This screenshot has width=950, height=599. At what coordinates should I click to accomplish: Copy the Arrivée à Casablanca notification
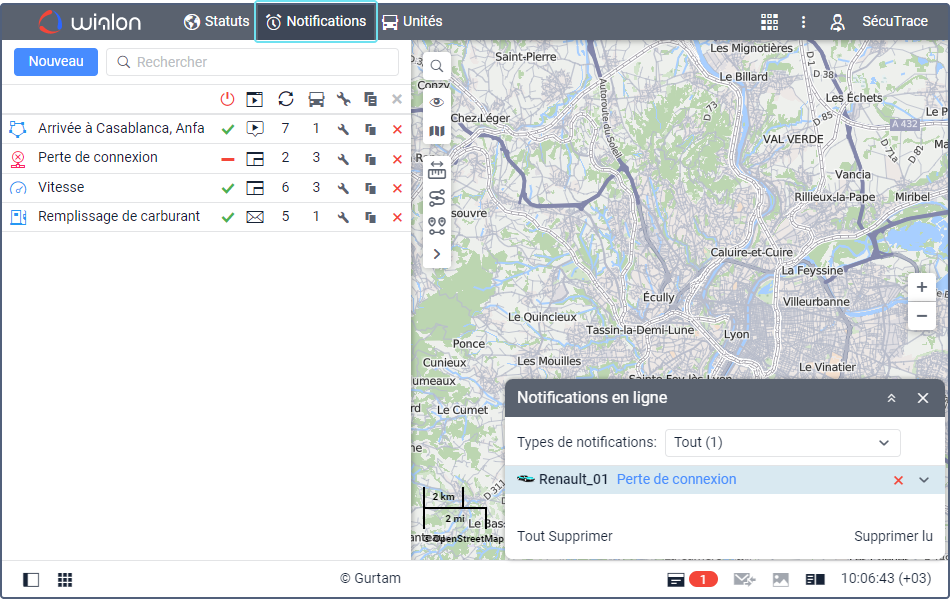click(x=370, y=129)
